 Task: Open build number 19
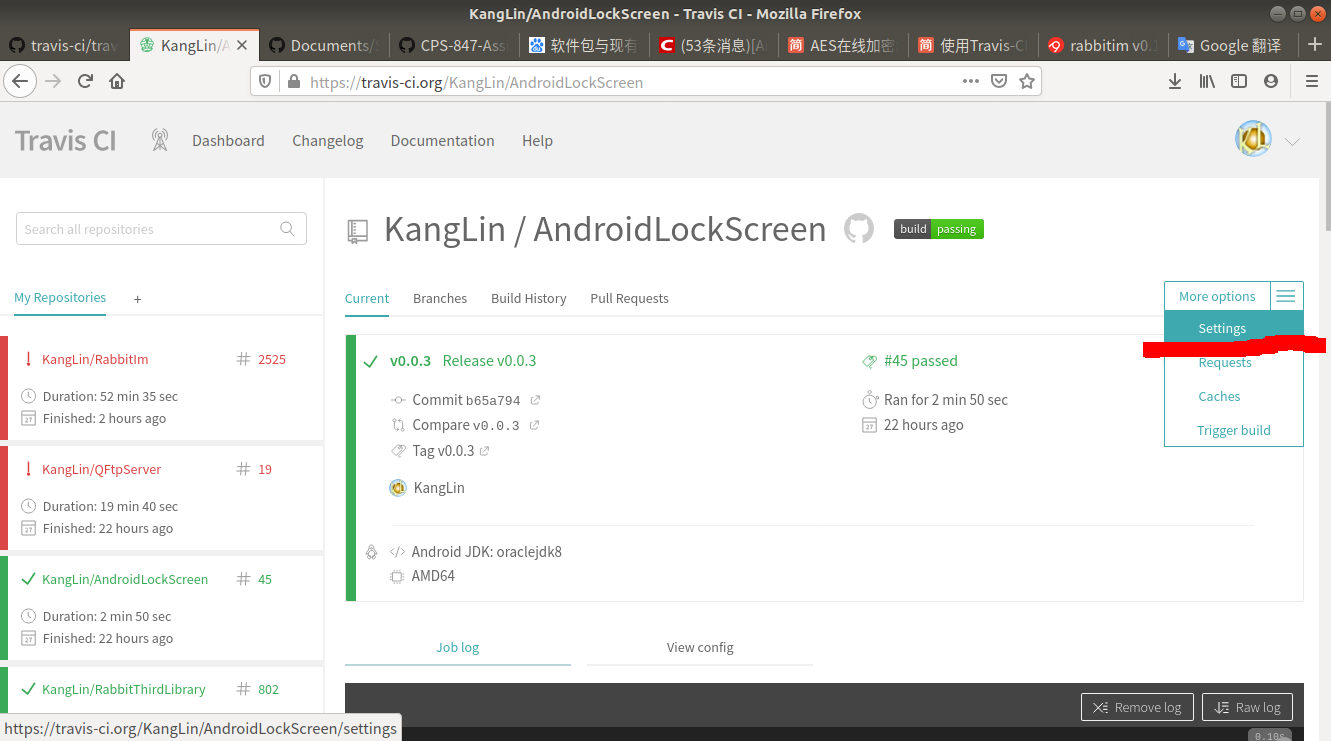(265, 469)
